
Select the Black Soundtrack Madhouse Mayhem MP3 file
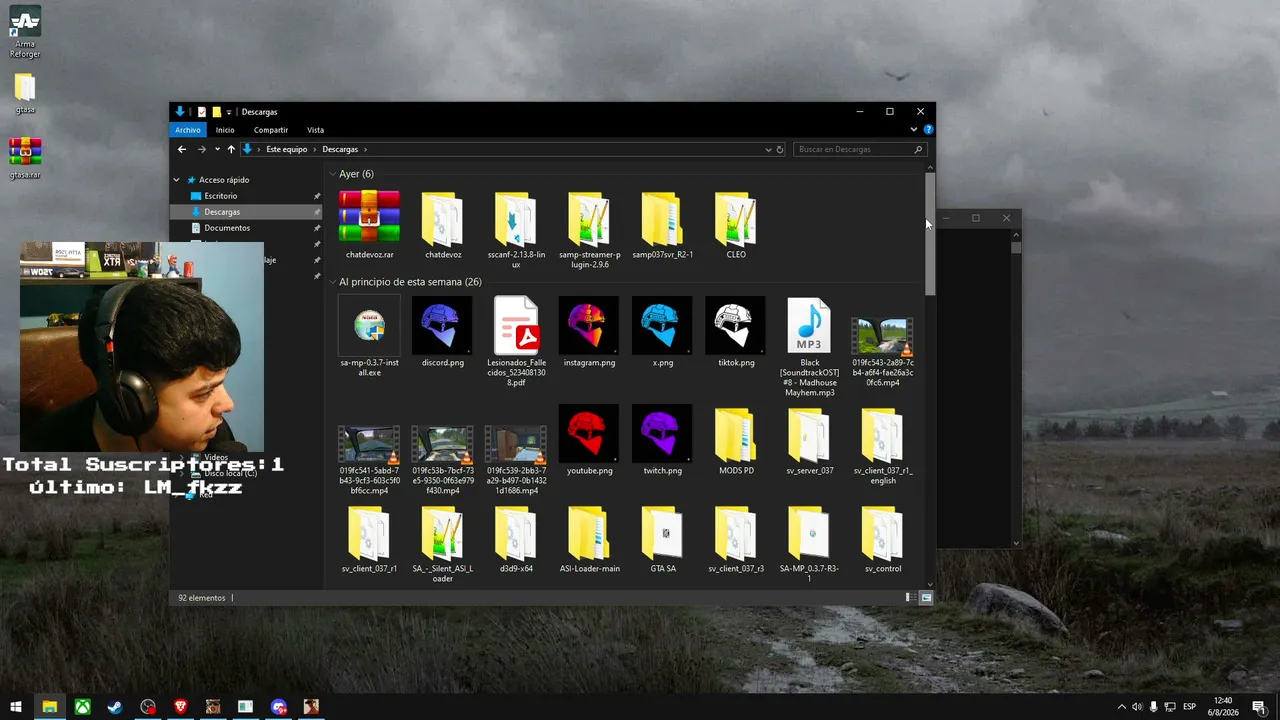[809, 347]
